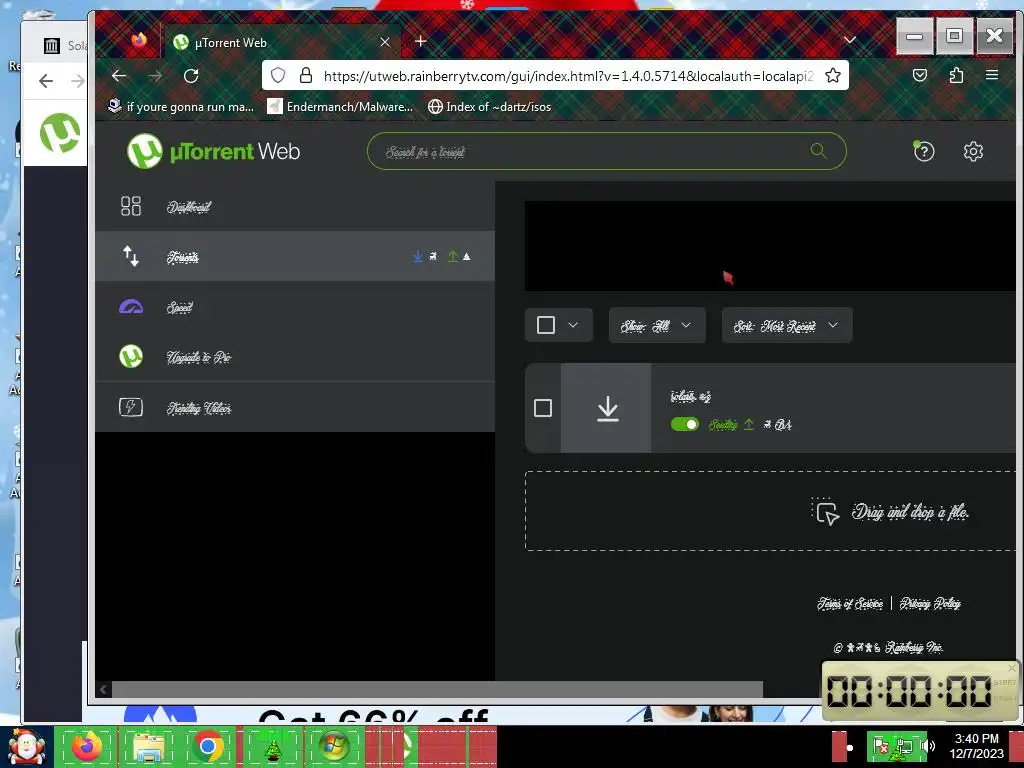Click the µTorrent Web logo
The width and height of the screenshot is (1024, 768).
point(214,151)
